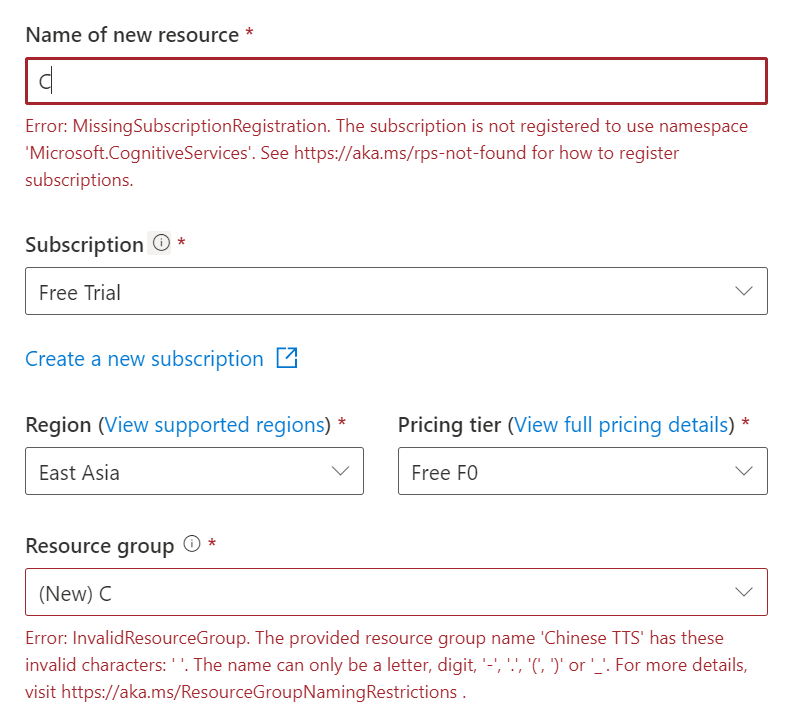This screenshot has width=791, height=717.
Task: Open the View supported regions link
Action: (216, 425)
